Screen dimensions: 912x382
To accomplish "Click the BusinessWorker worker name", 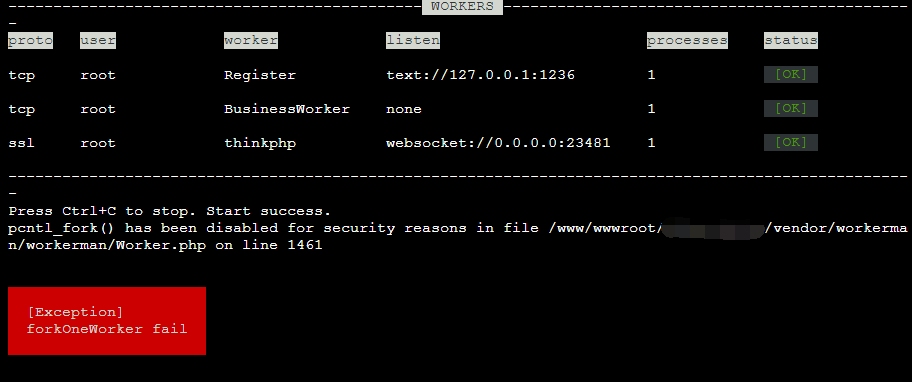I will (287, 109).
